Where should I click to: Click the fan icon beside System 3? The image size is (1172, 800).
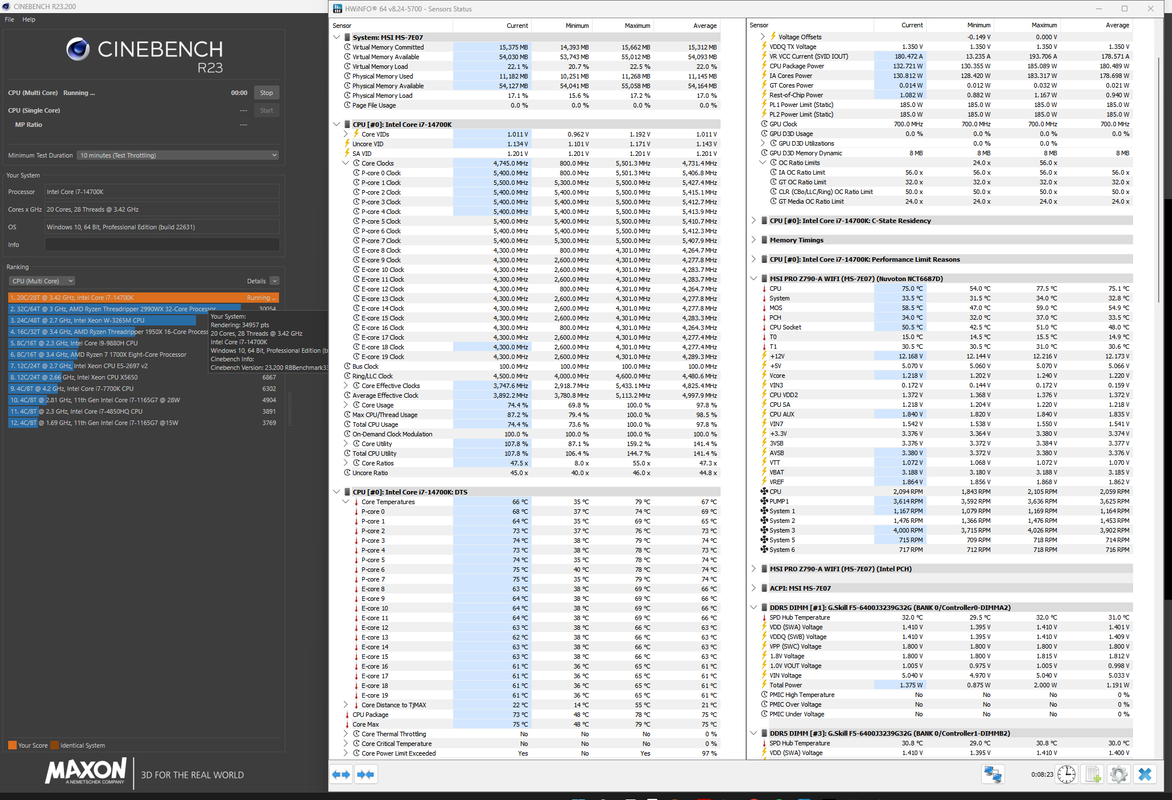764,530
